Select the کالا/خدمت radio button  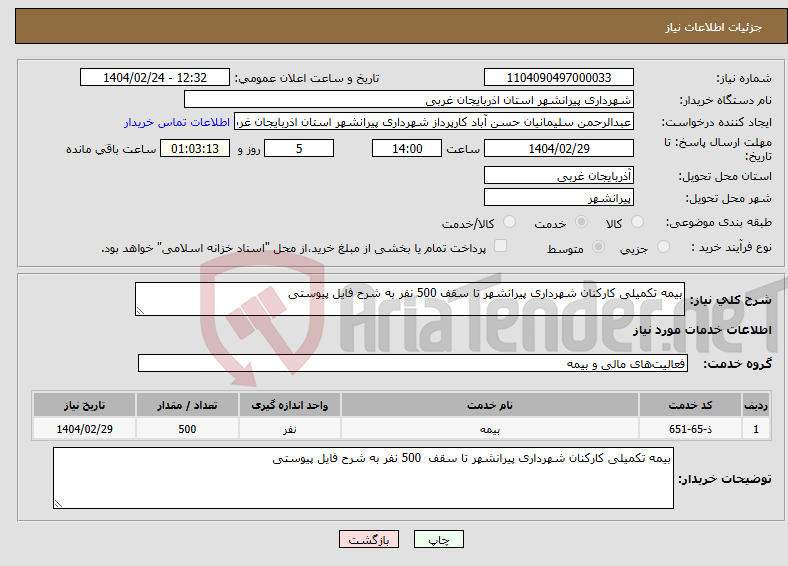point(509,222)
